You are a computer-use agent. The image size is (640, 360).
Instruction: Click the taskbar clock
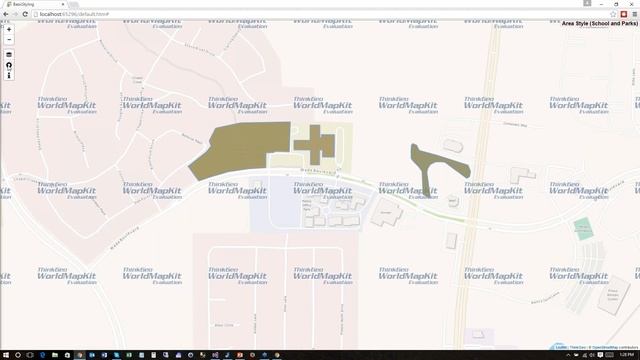point(627,355)
